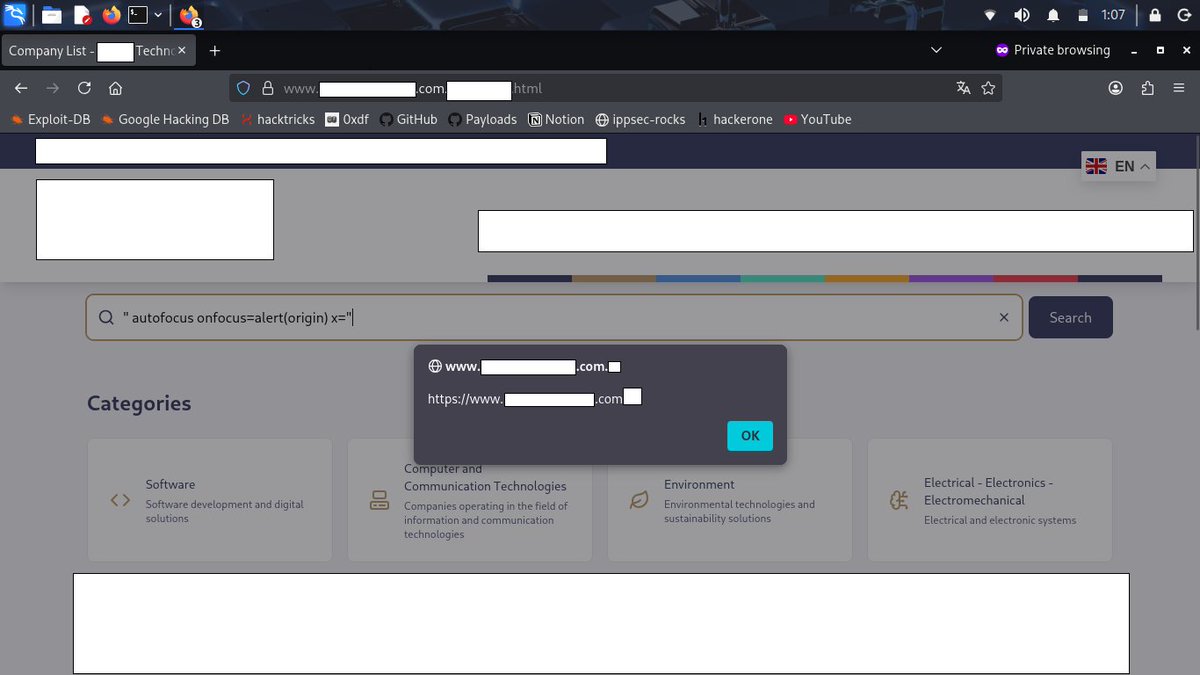Open the Firefox hamburger menu
The height and width of the screenshot is (675, 1200).
(1179, 88)
